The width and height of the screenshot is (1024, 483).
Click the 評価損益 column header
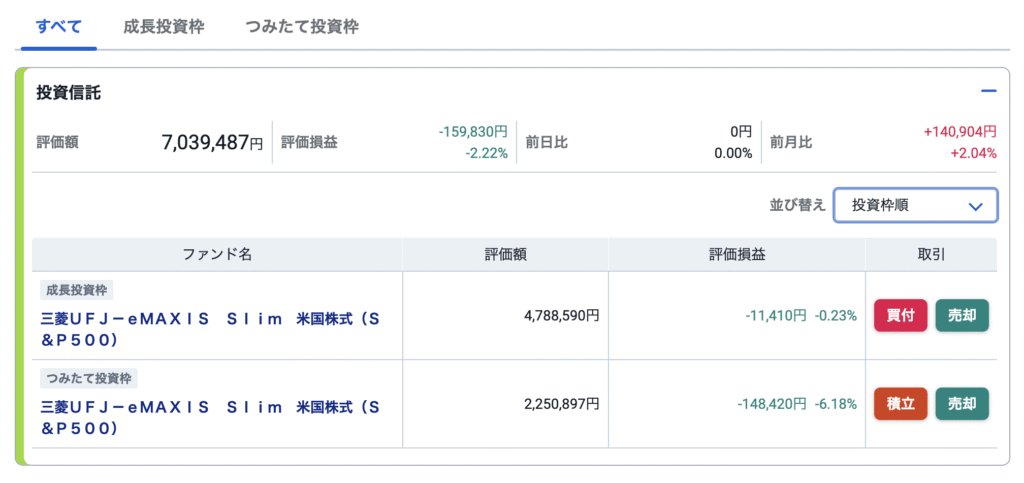(x=737, y=255)
